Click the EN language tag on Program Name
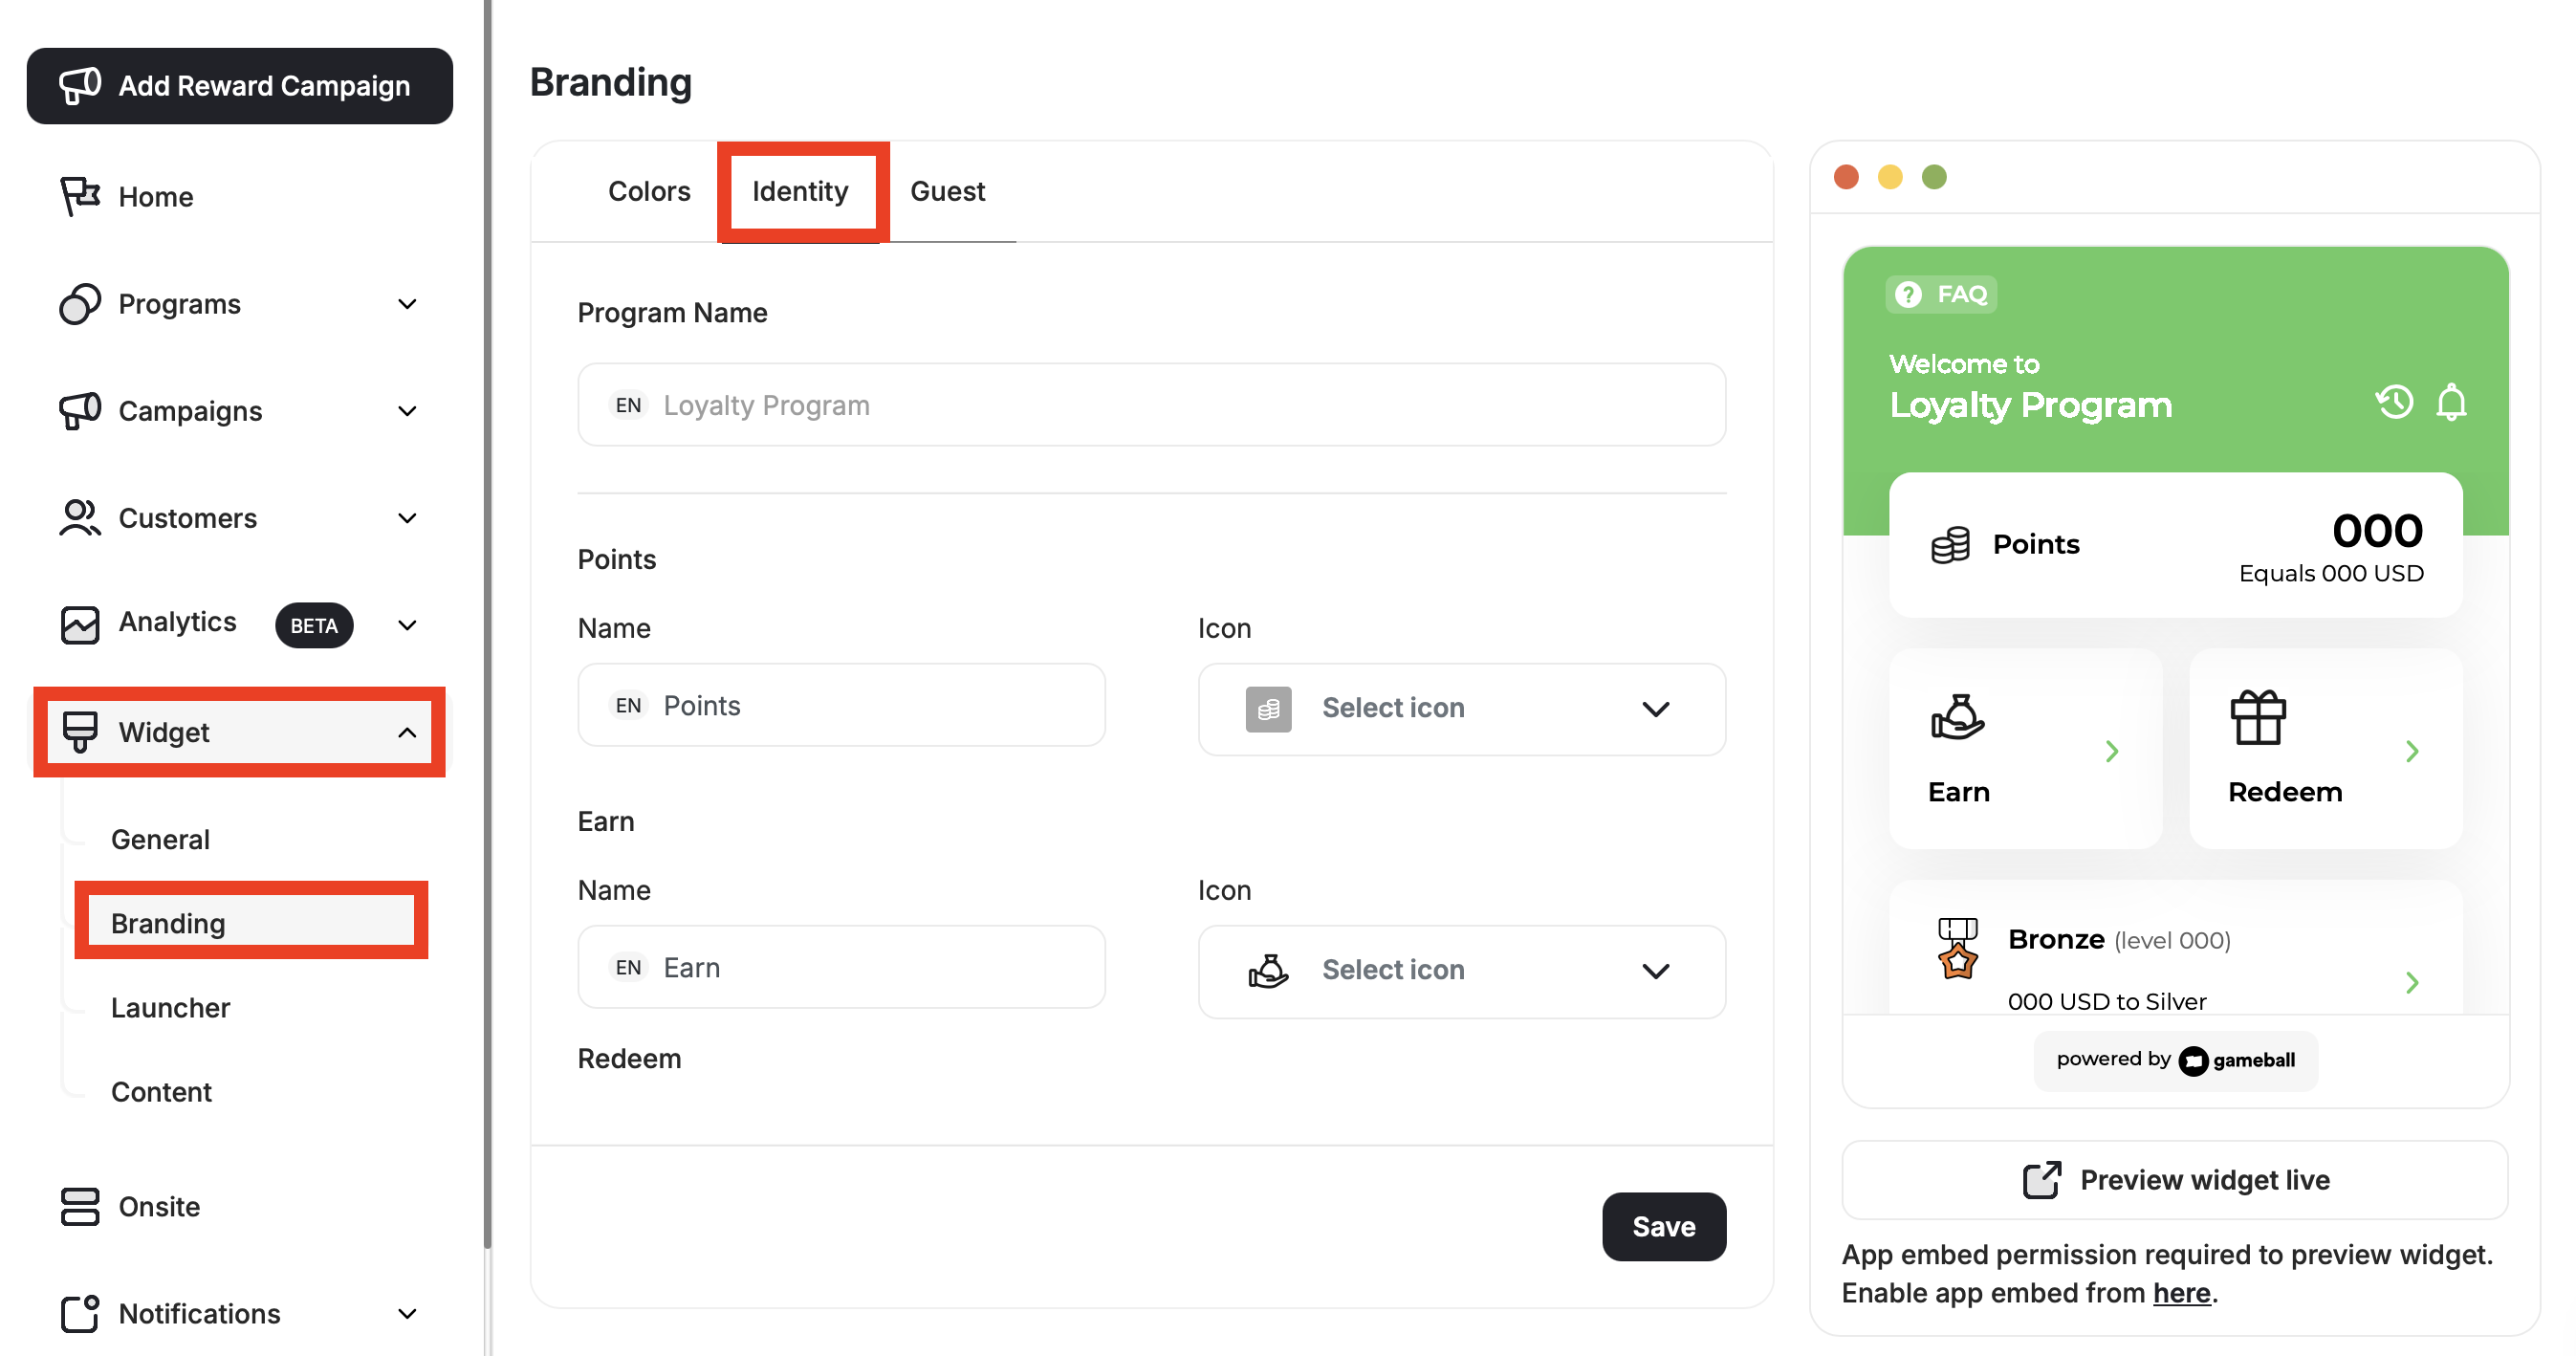 point(629,404)
